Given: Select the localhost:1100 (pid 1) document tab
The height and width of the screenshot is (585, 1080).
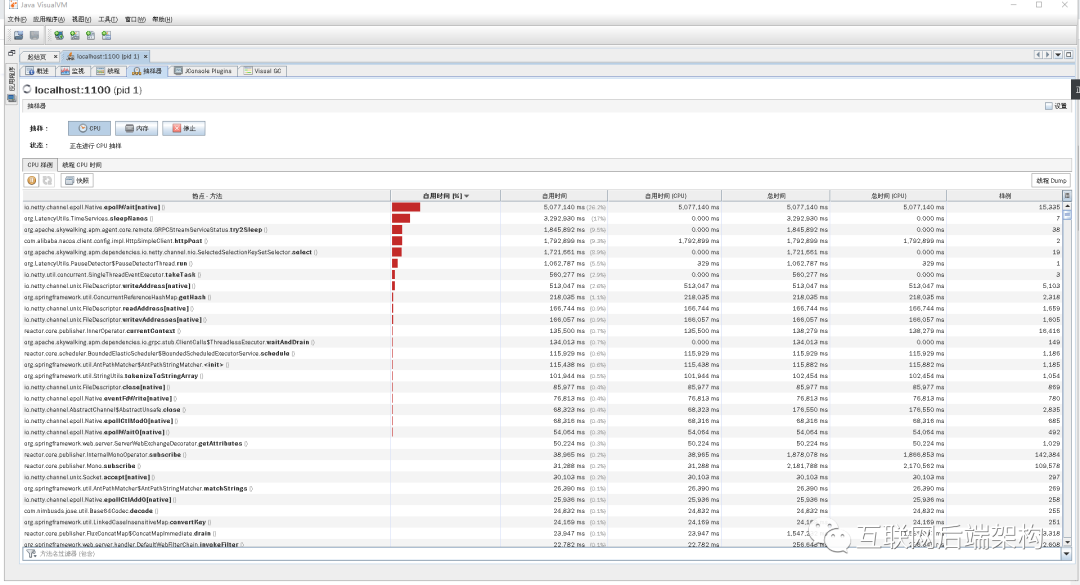Looking at the screenshot, I should pos(105,57).
